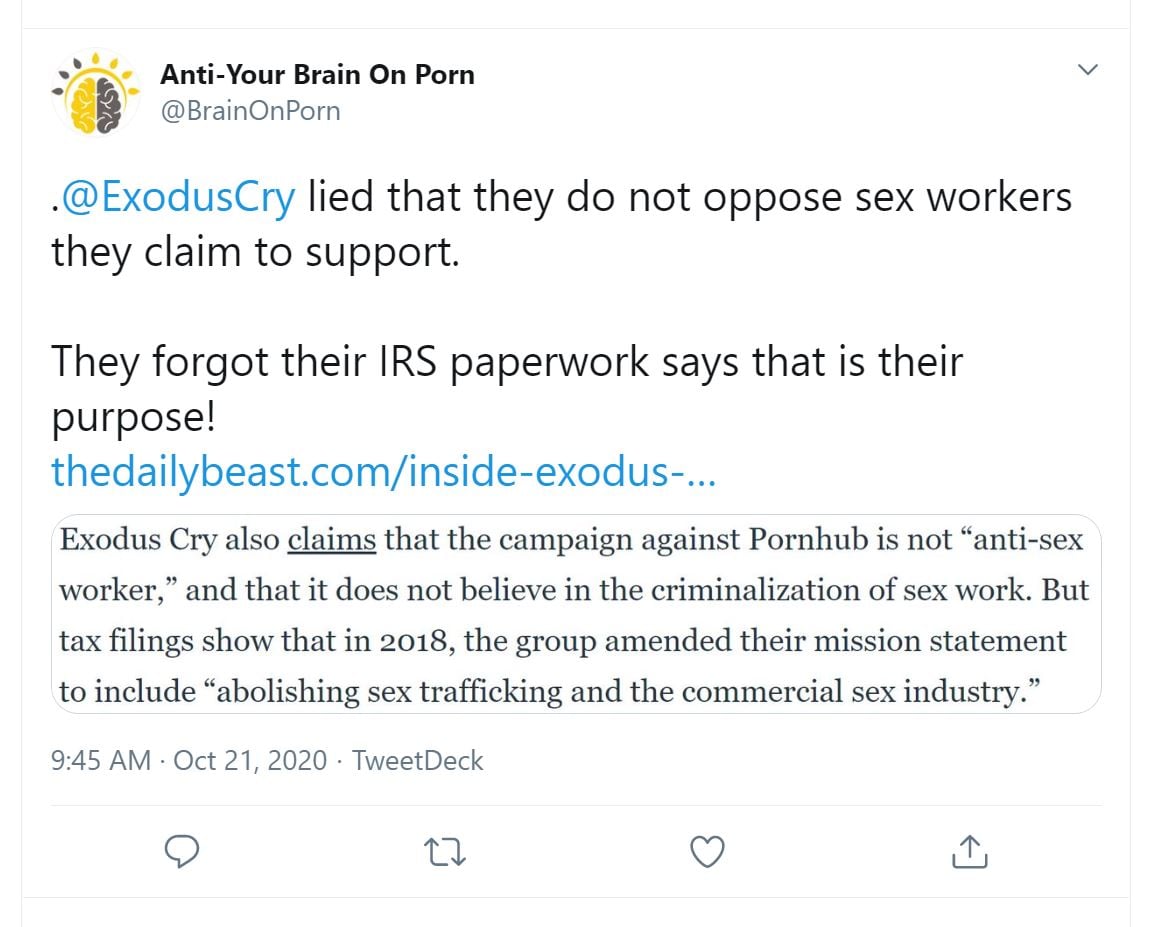The width and height of the screenshot is (1154, 927).
Task: Click the Oct 21, 2020 date text
Action: coord(250,760)
